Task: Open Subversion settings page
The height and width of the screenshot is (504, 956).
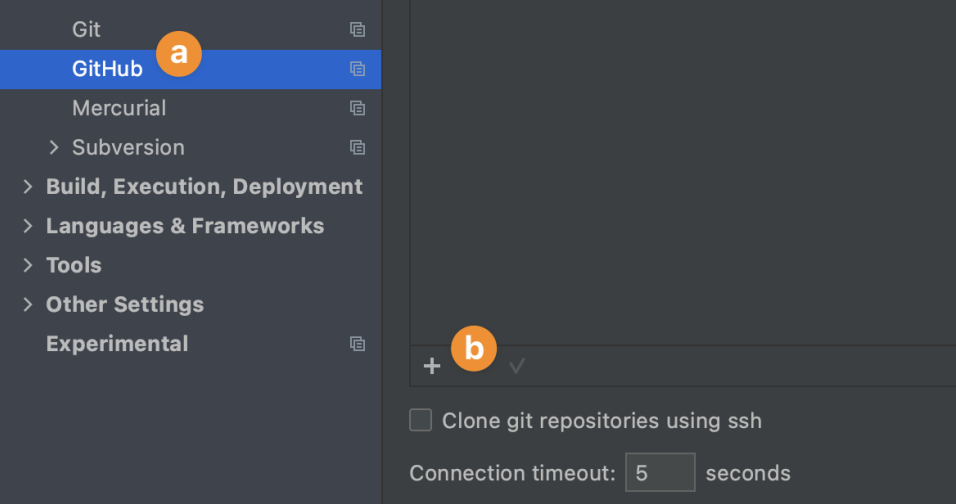Action: pyautogui.click(x=128, y=147)
